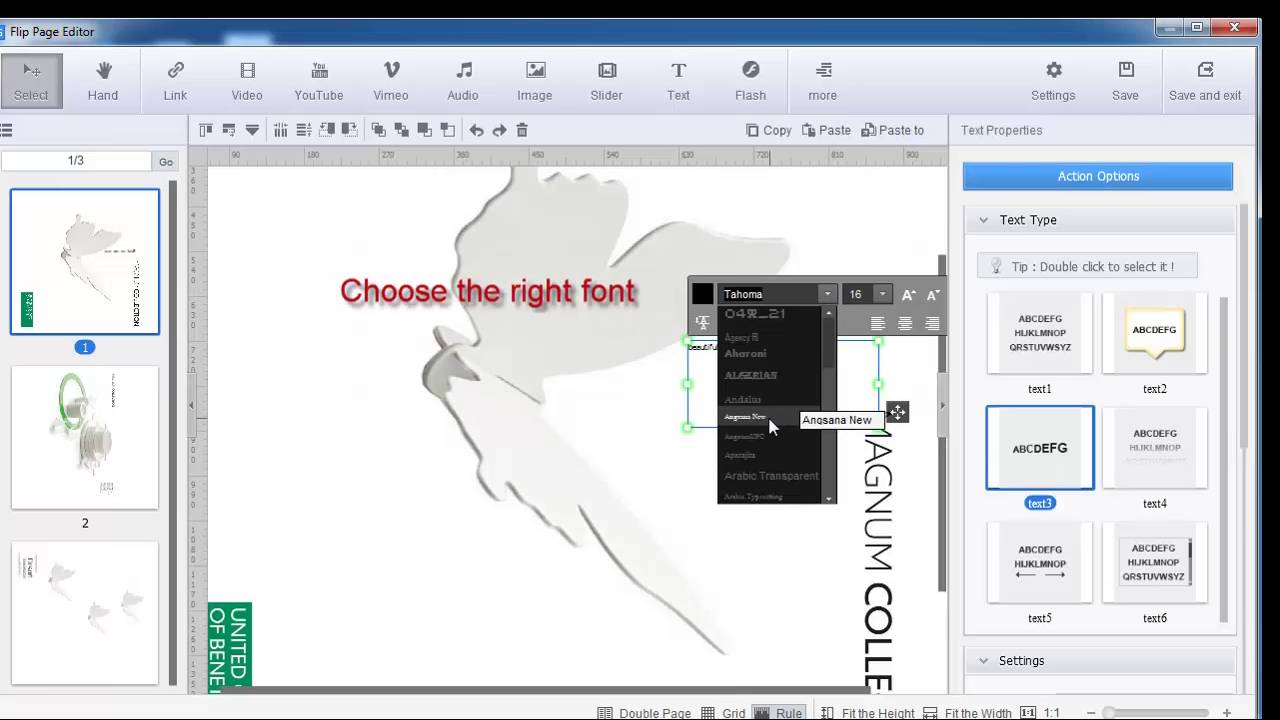Align text right in floating toolbar

pos(932,323)
